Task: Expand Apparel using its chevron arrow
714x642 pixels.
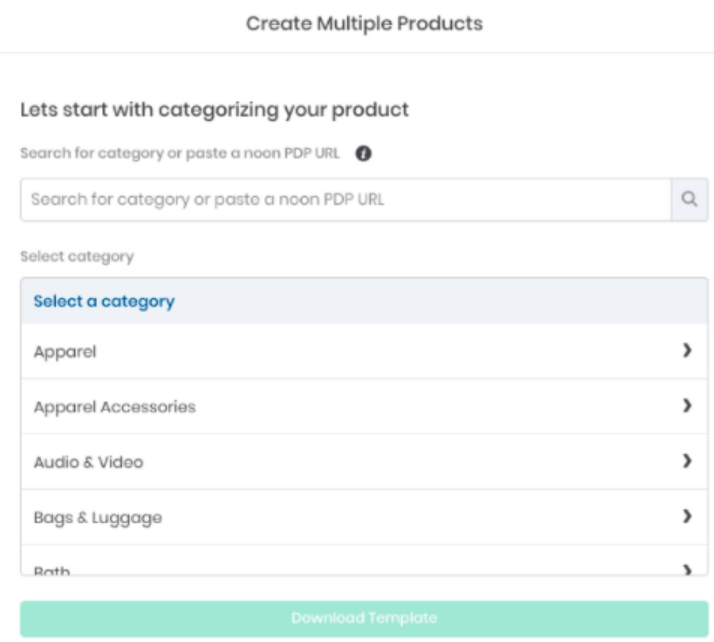Action: tap(686, 351)
